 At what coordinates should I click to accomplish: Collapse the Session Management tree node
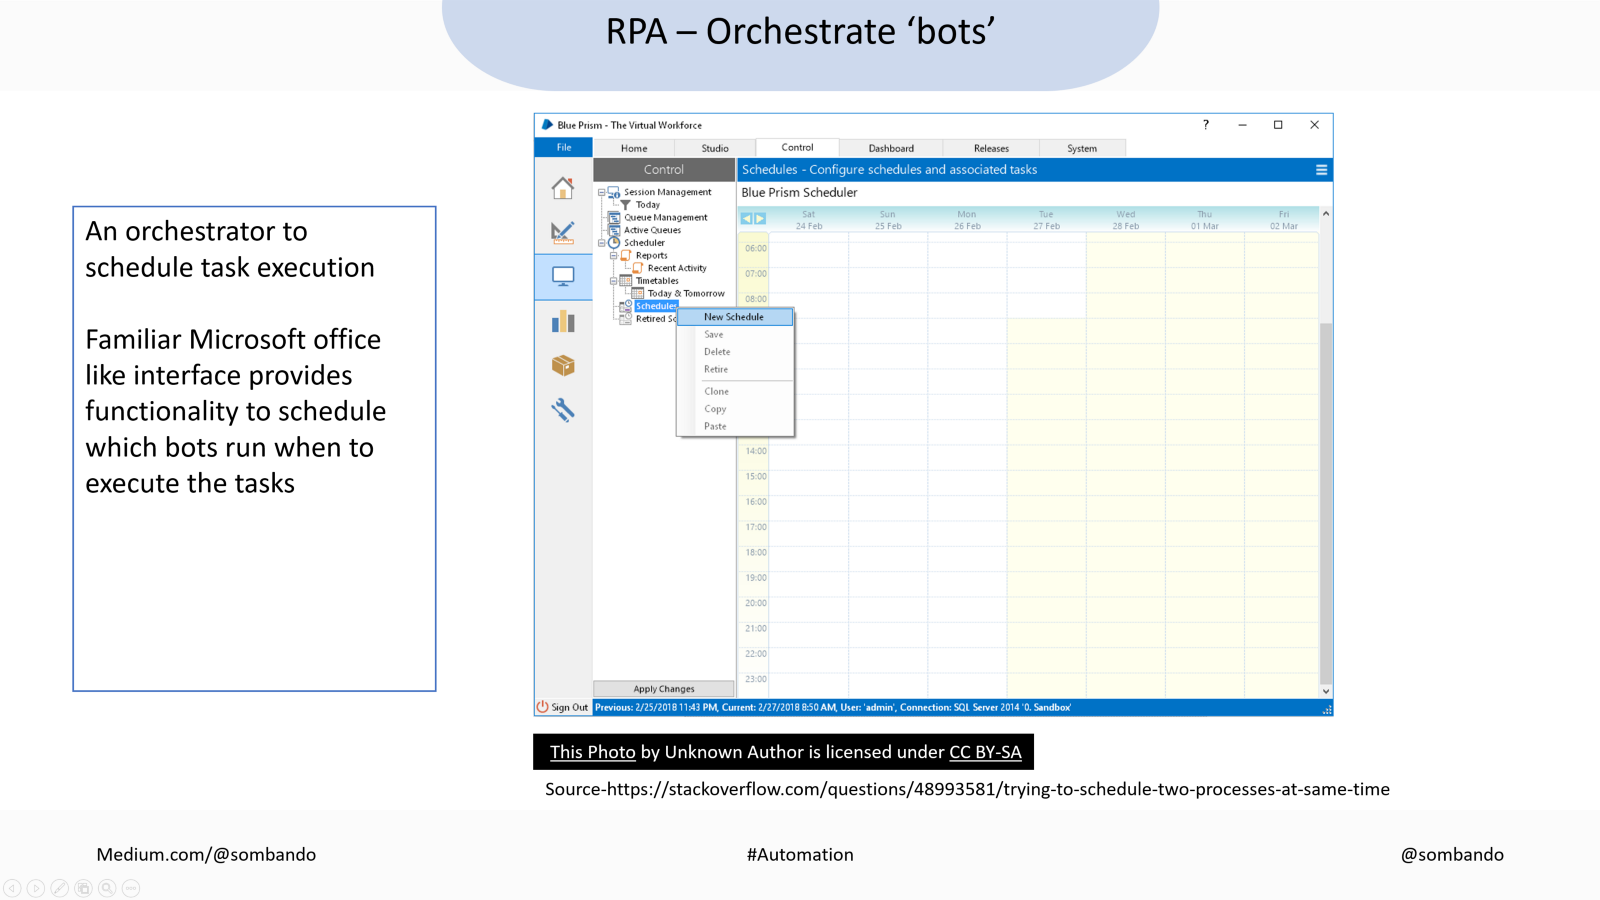pos(601,192)
